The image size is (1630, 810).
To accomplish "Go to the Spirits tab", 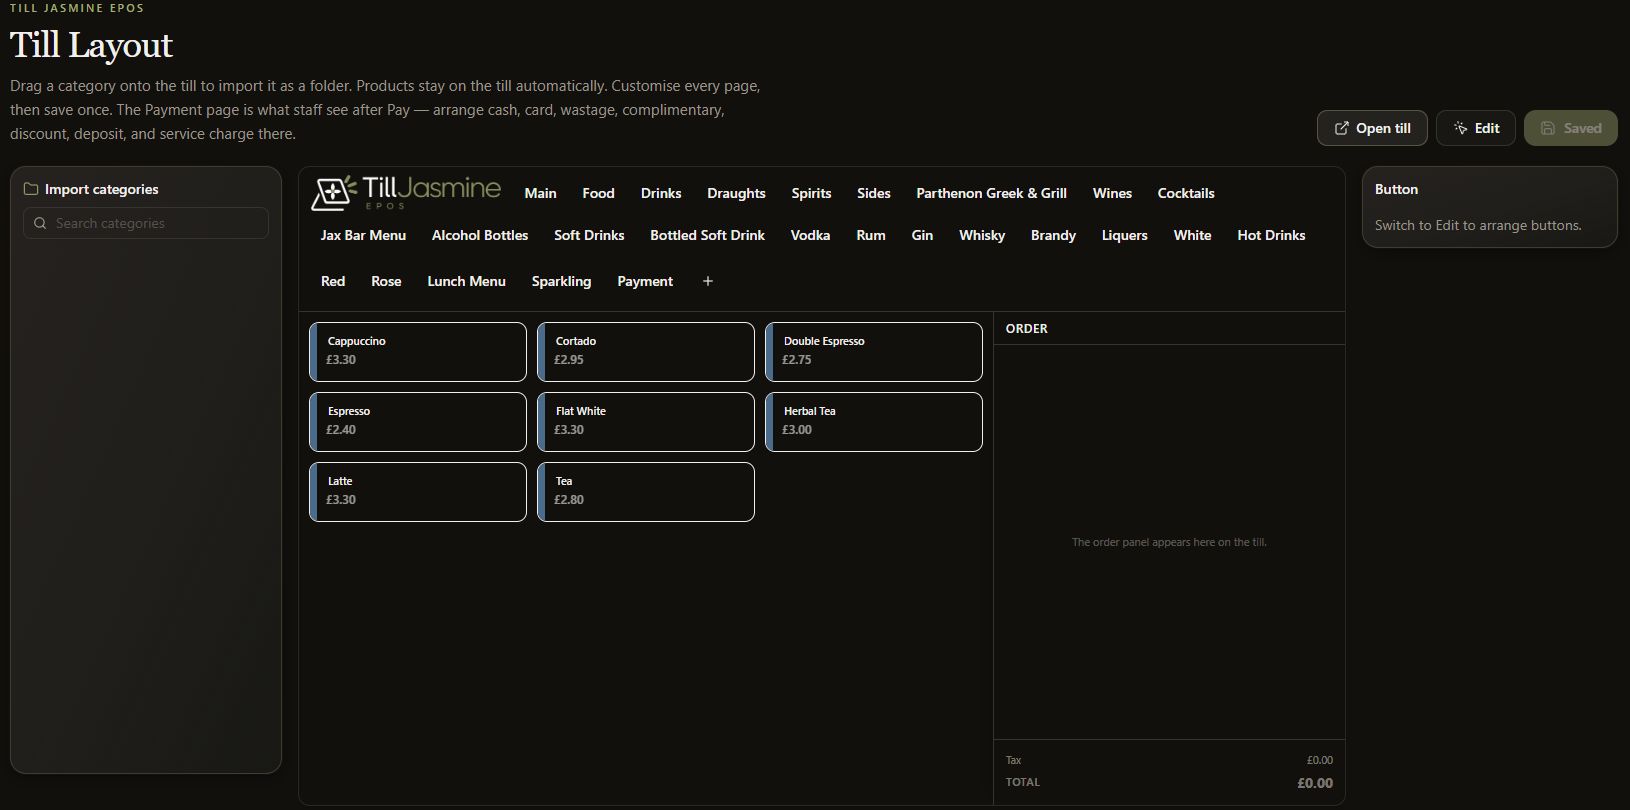I will (811, 193).
